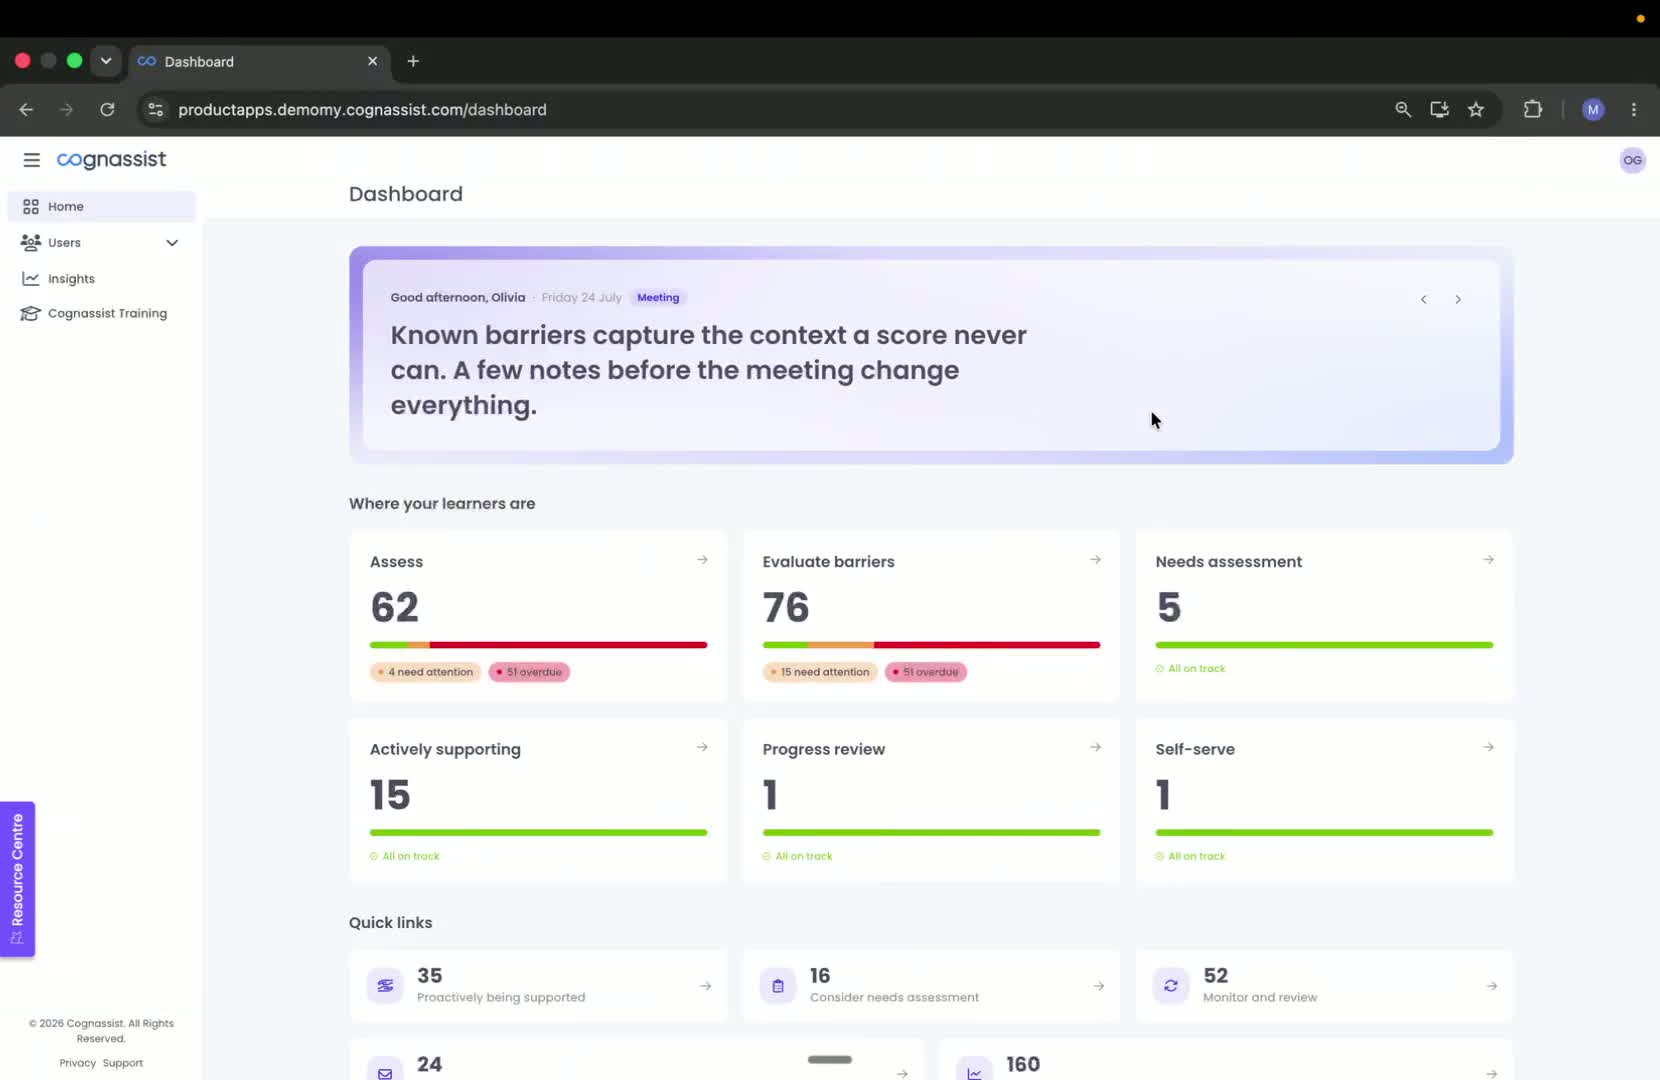Click the Cognassist Training graduation cap icon
Image resolution: width=1660 pixels, height=1080 pixels.
tap(31, 313)
